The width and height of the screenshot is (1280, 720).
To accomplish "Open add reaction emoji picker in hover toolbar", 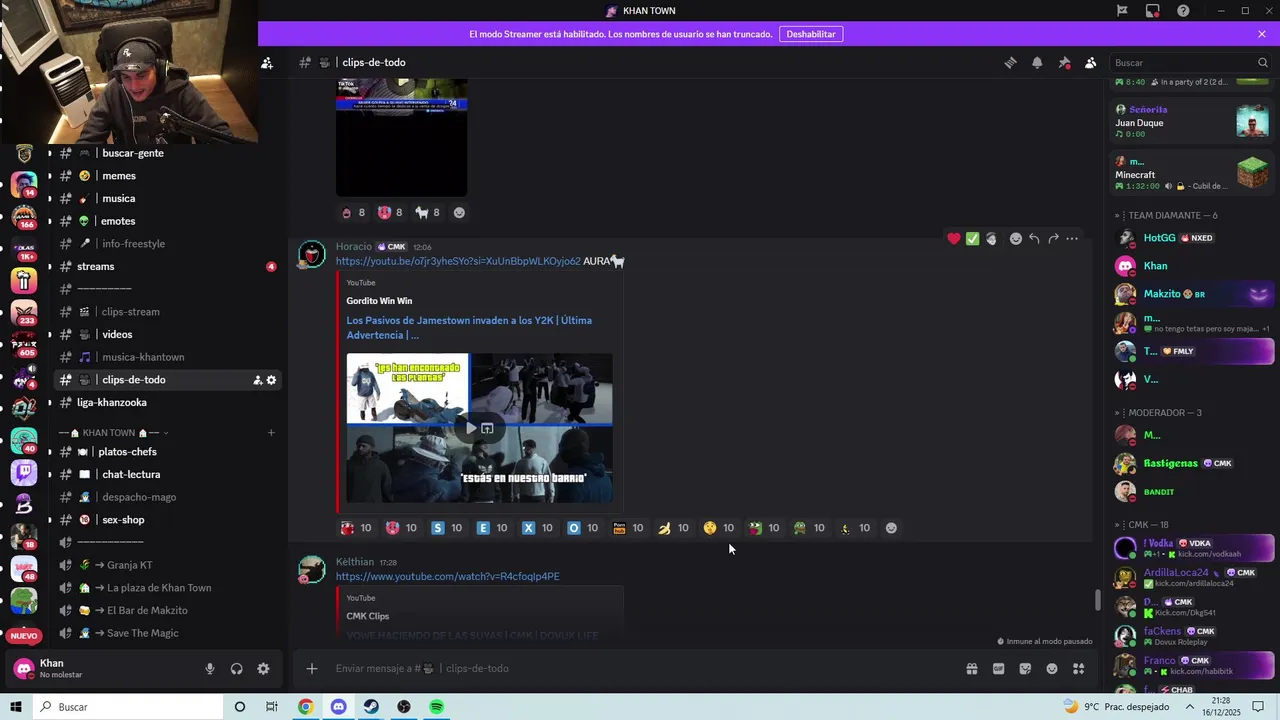I will coord(1015,239).
